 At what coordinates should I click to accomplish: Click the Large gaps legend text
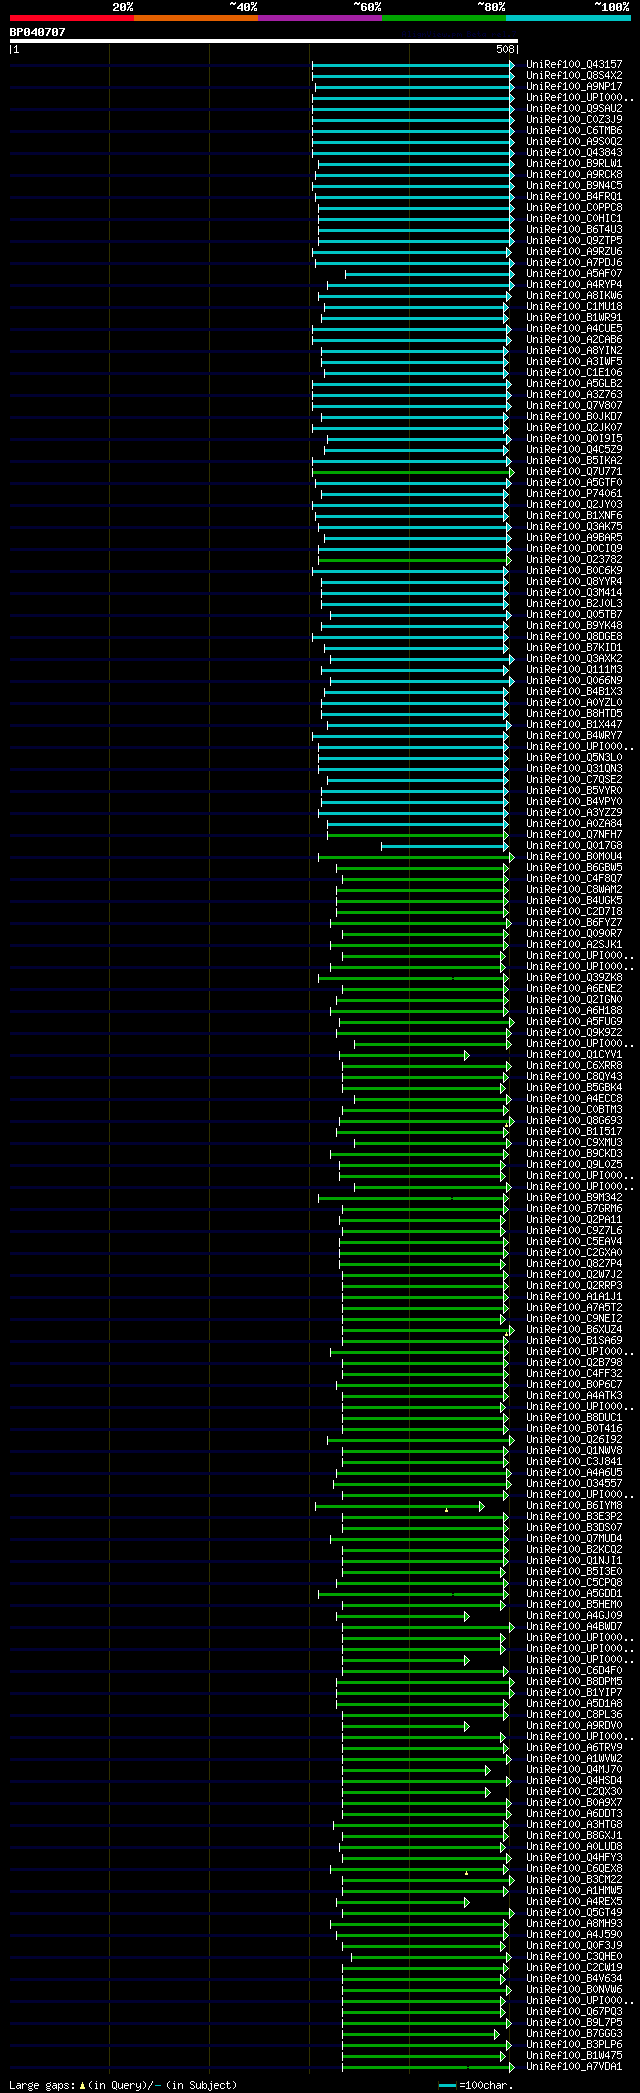pyautogui.click(x=123, y=2085)
